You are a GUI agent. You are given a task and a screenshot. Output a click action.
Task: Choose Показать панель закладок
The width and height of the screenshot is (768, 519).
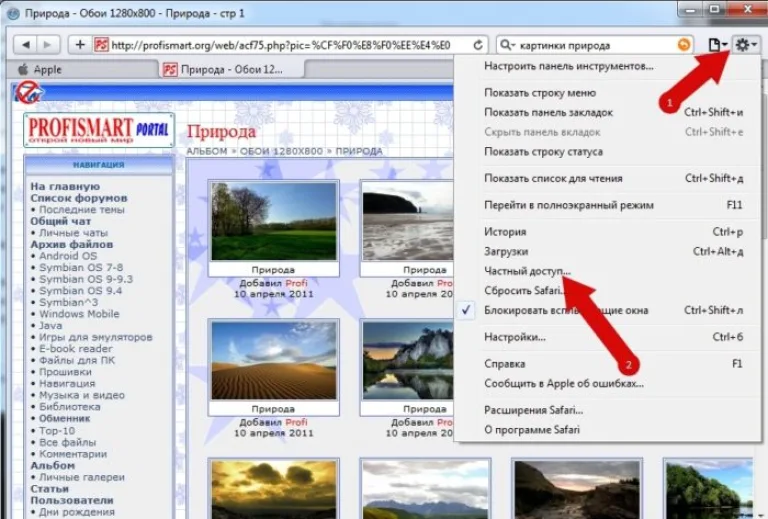coord(548,112)
